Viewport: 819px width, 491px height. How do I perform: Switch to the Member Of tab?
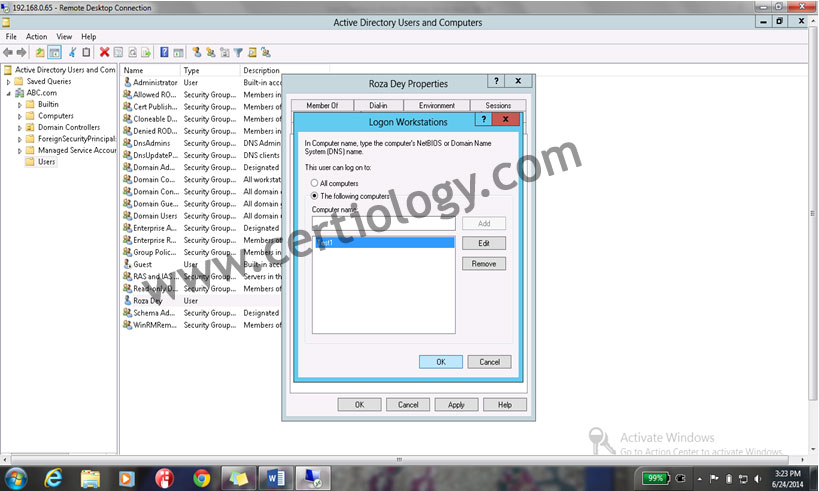pyautogui.click(x=322, y=106)
